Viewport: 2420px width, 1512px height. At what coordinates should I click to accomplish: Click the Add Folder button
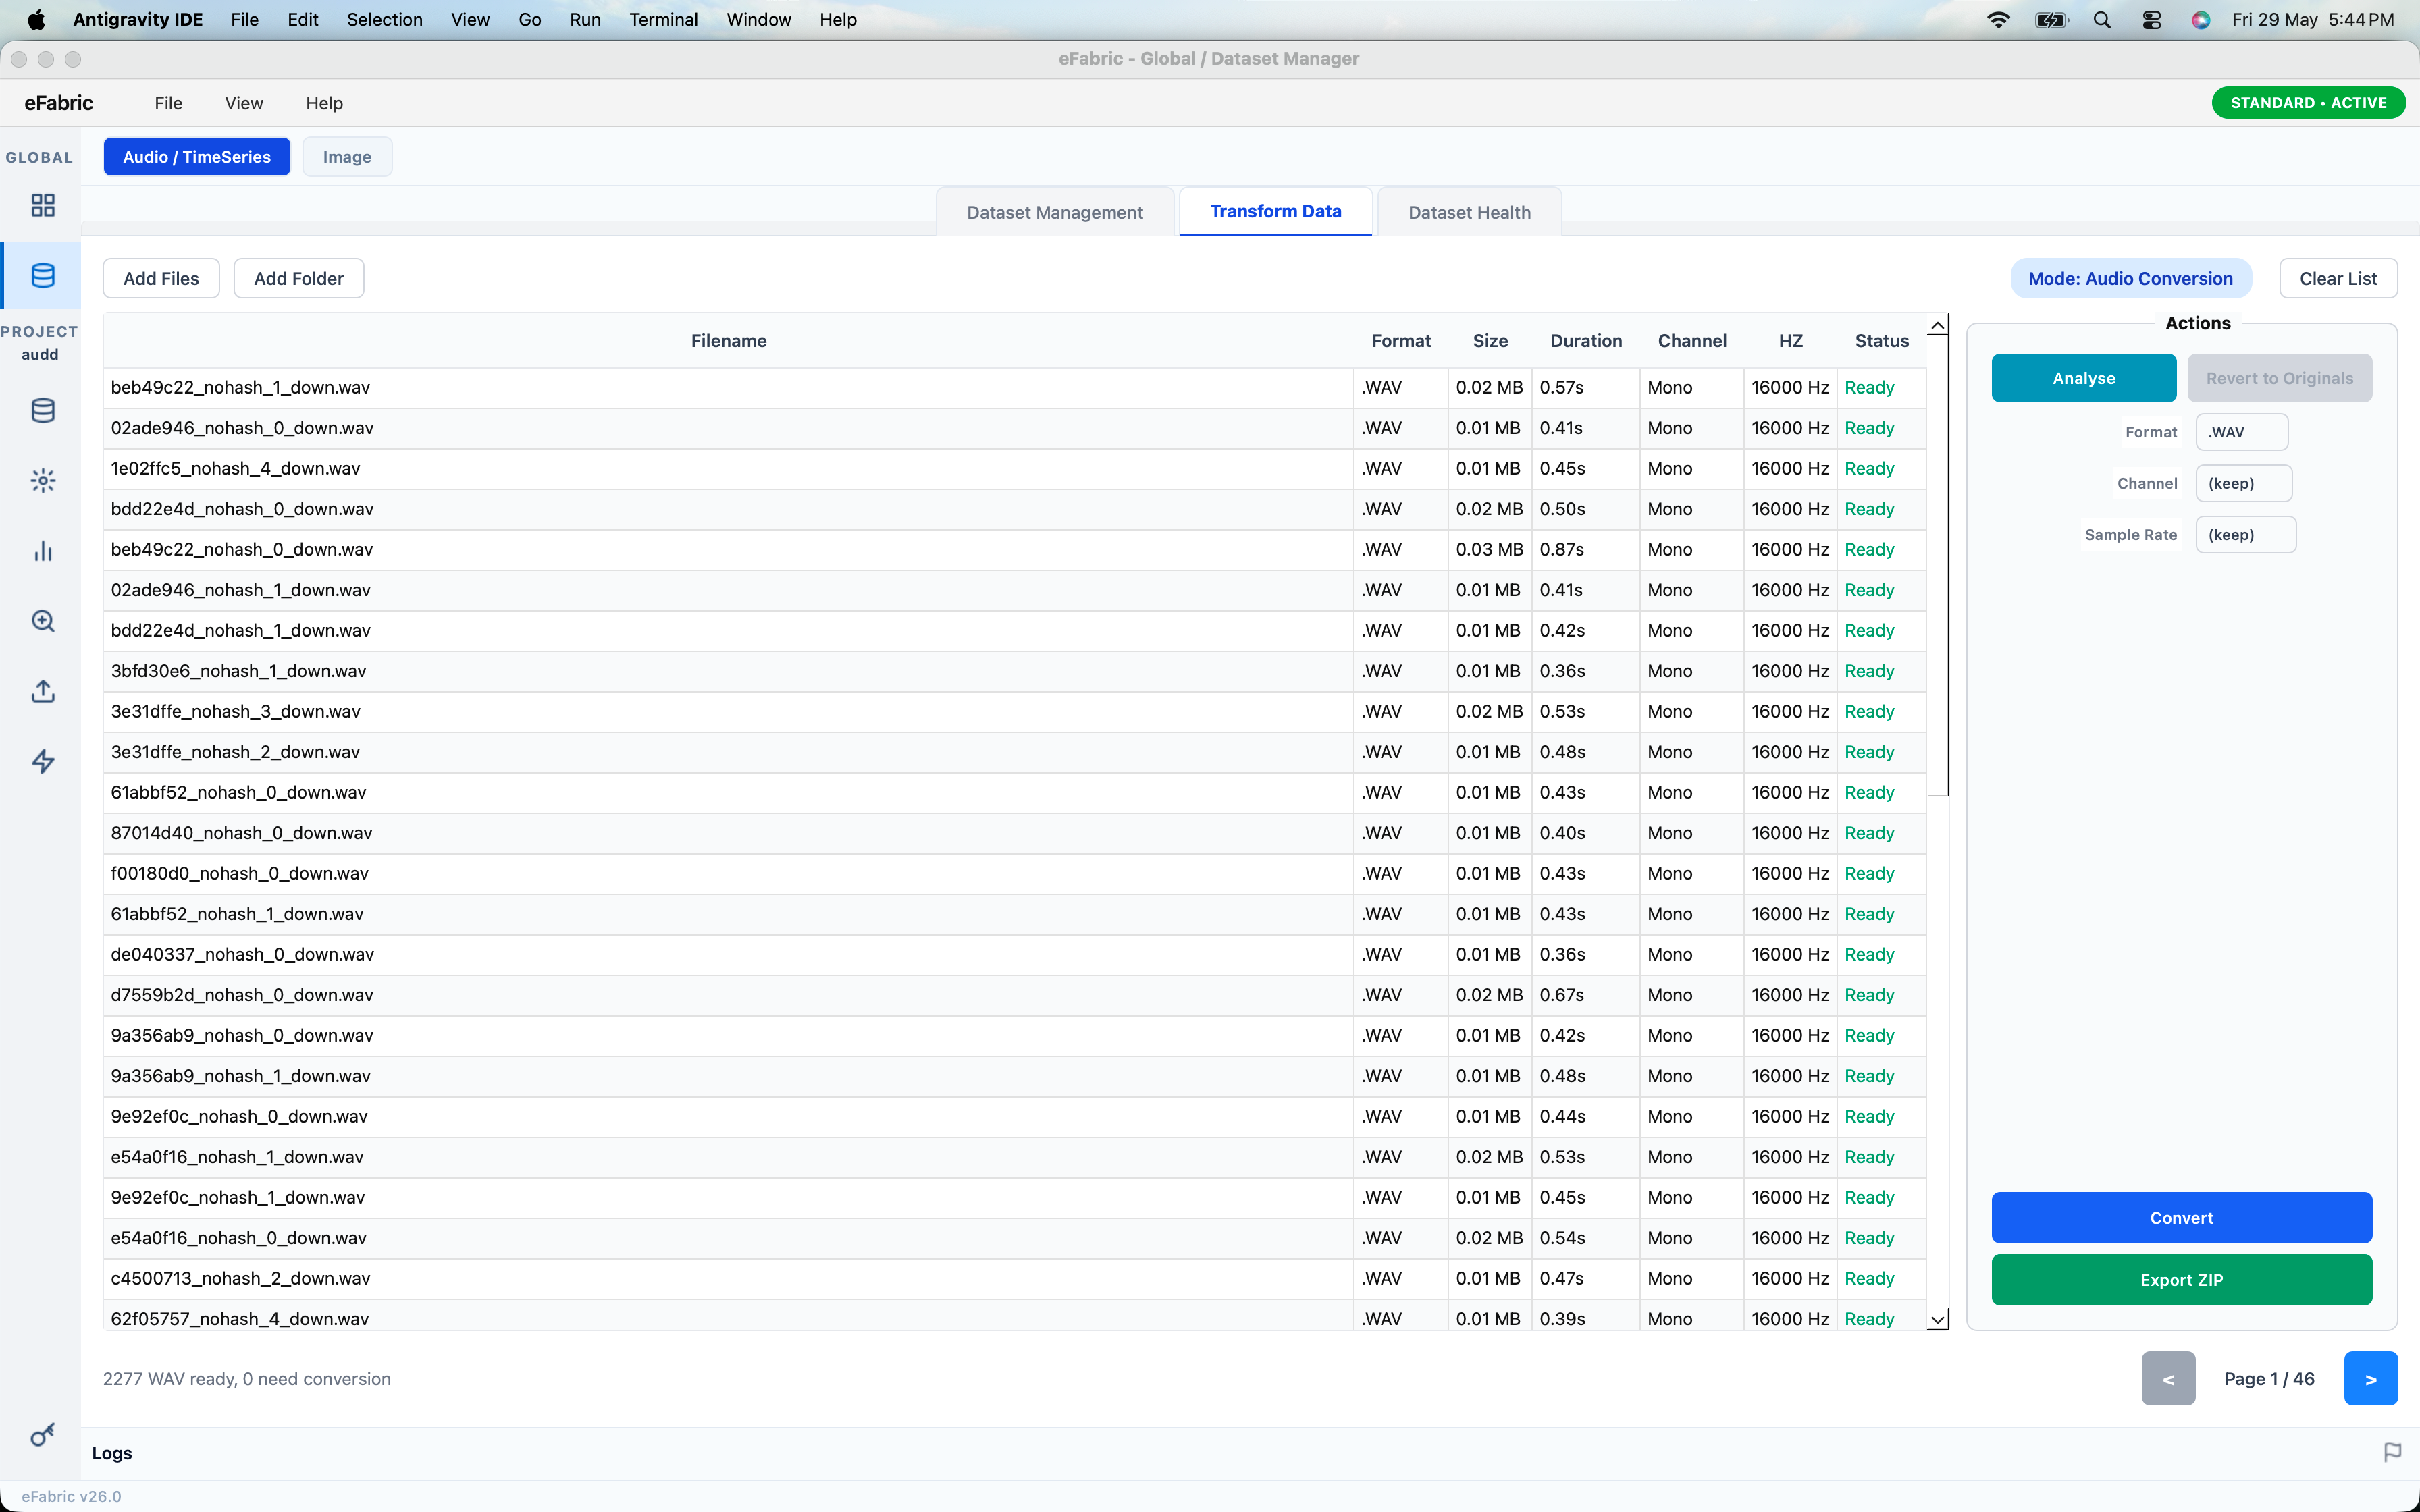coord(299,278)
